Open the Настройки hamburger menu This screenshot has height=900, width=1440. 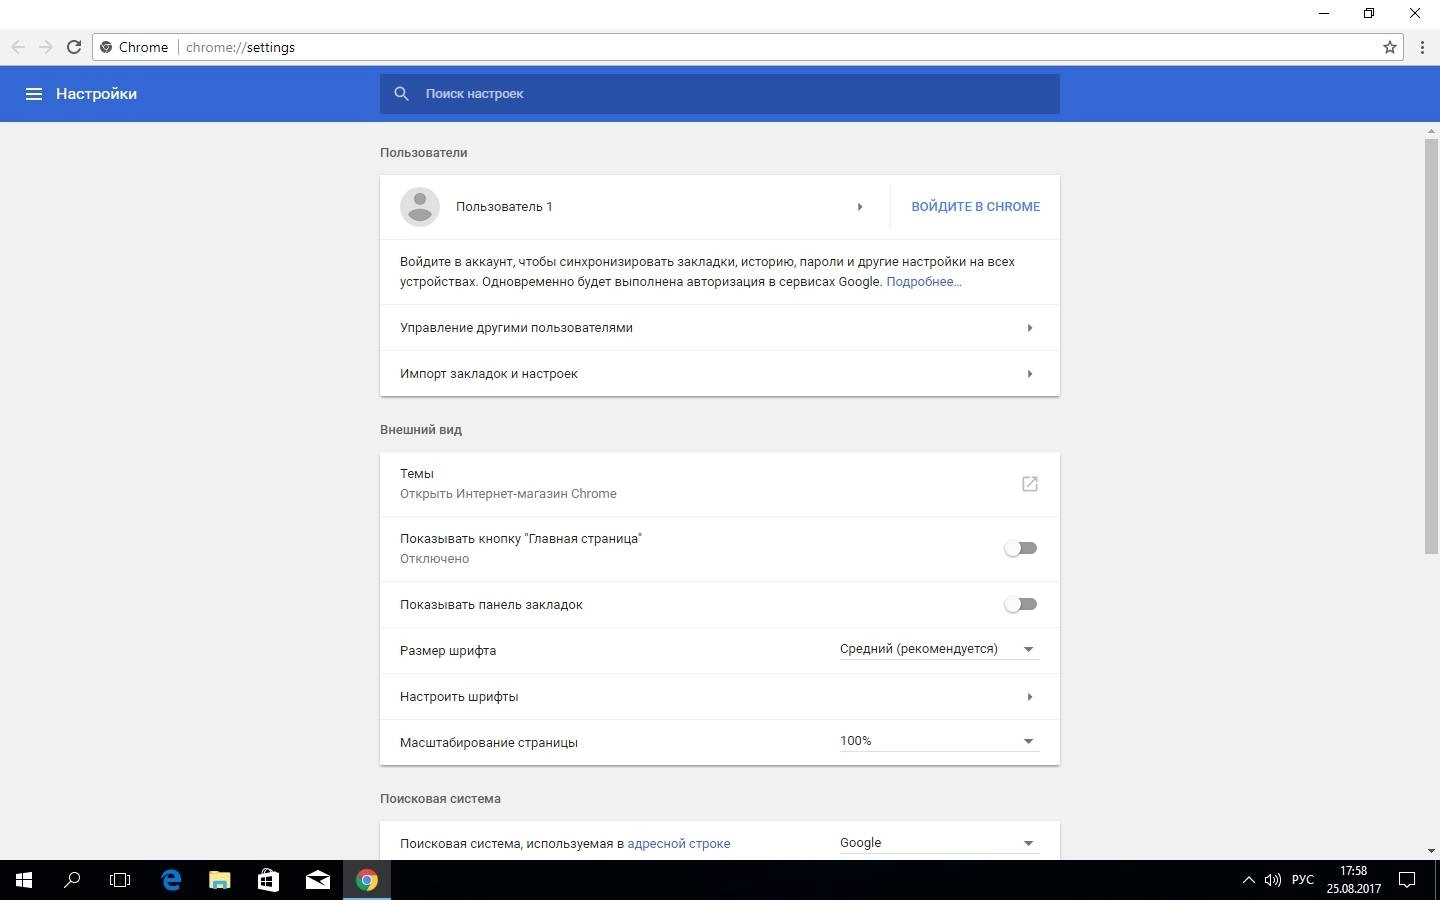pos(33,94)
